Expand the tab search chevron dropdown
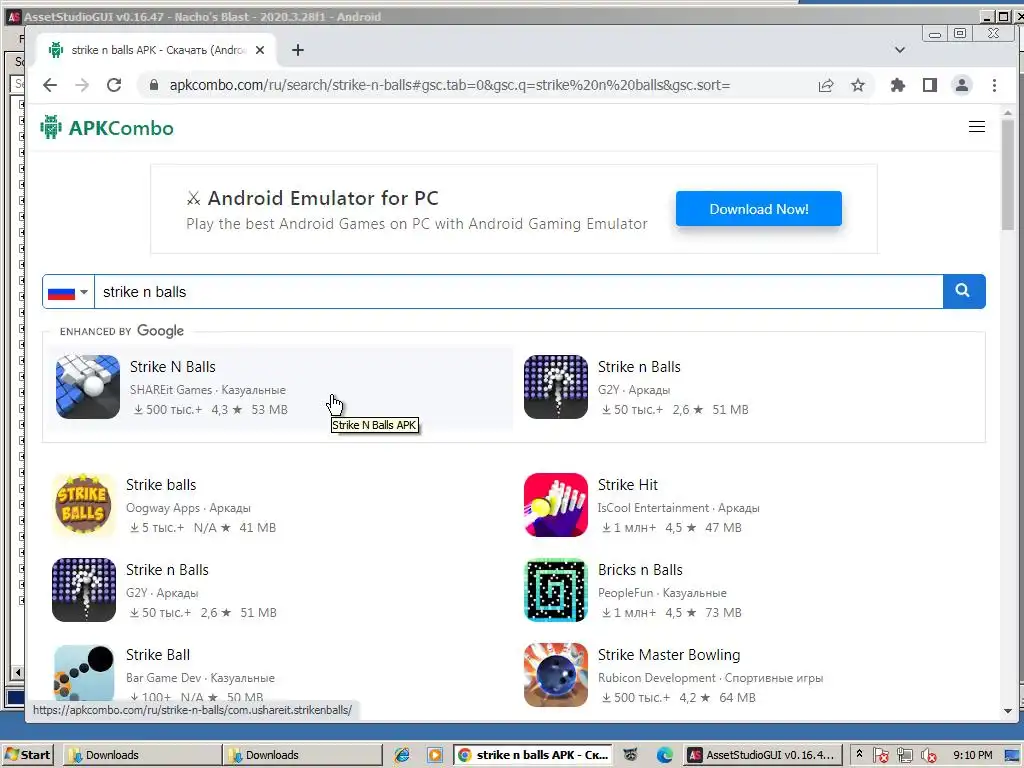The height and width of the screenshot is (768, 1024). [899, 50]
